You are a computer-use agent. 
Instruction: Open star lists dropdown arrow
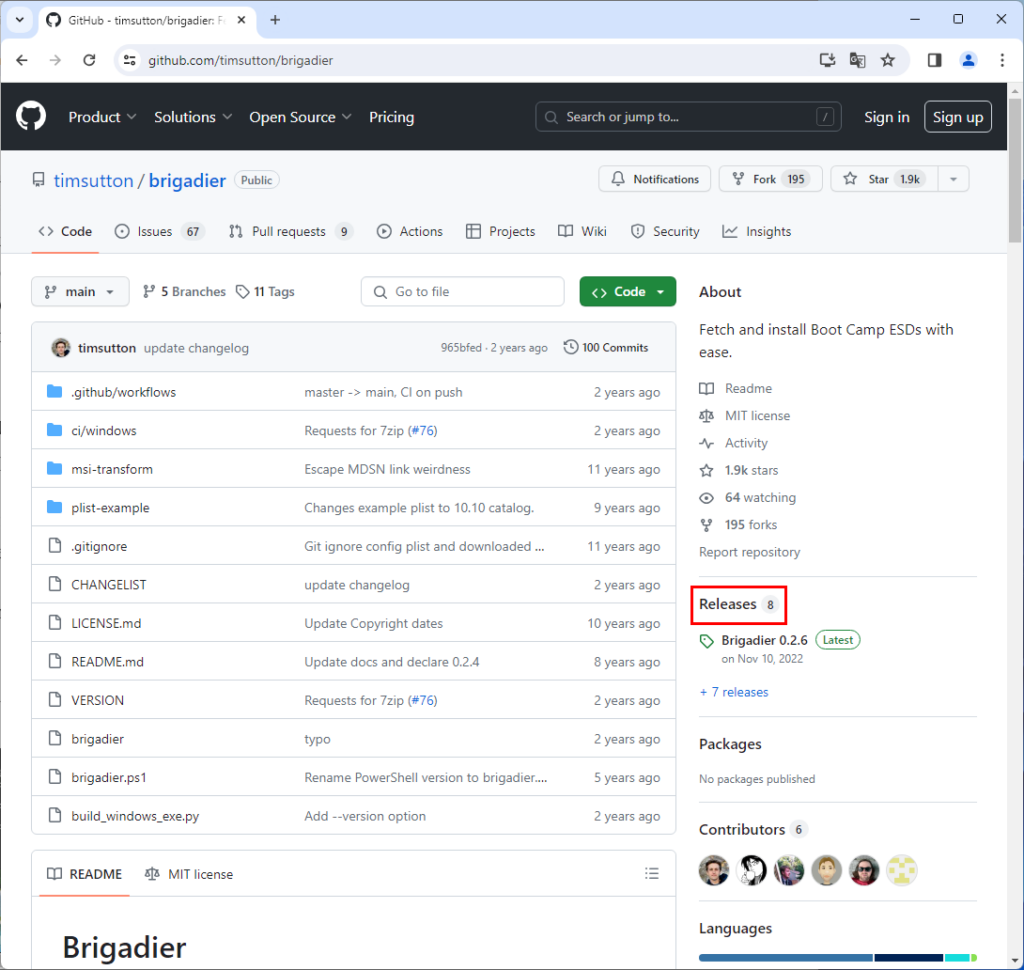click(953, 179)
